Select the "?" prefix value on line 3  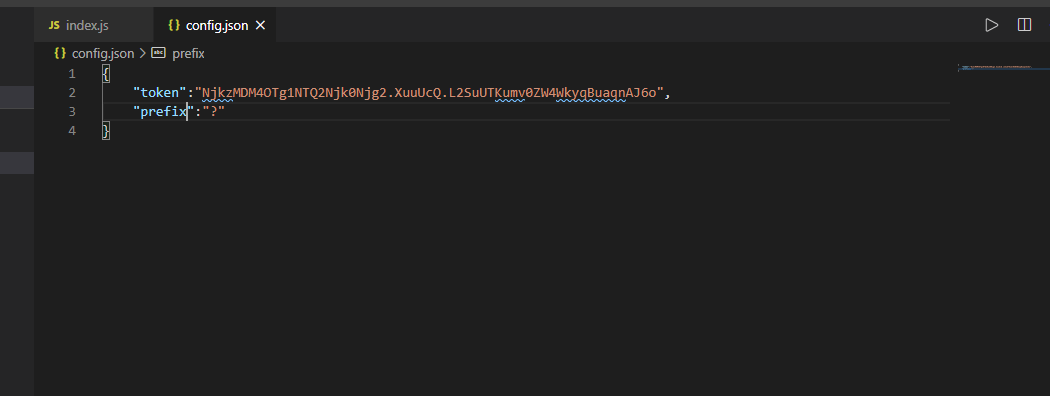tap(214, 112)
